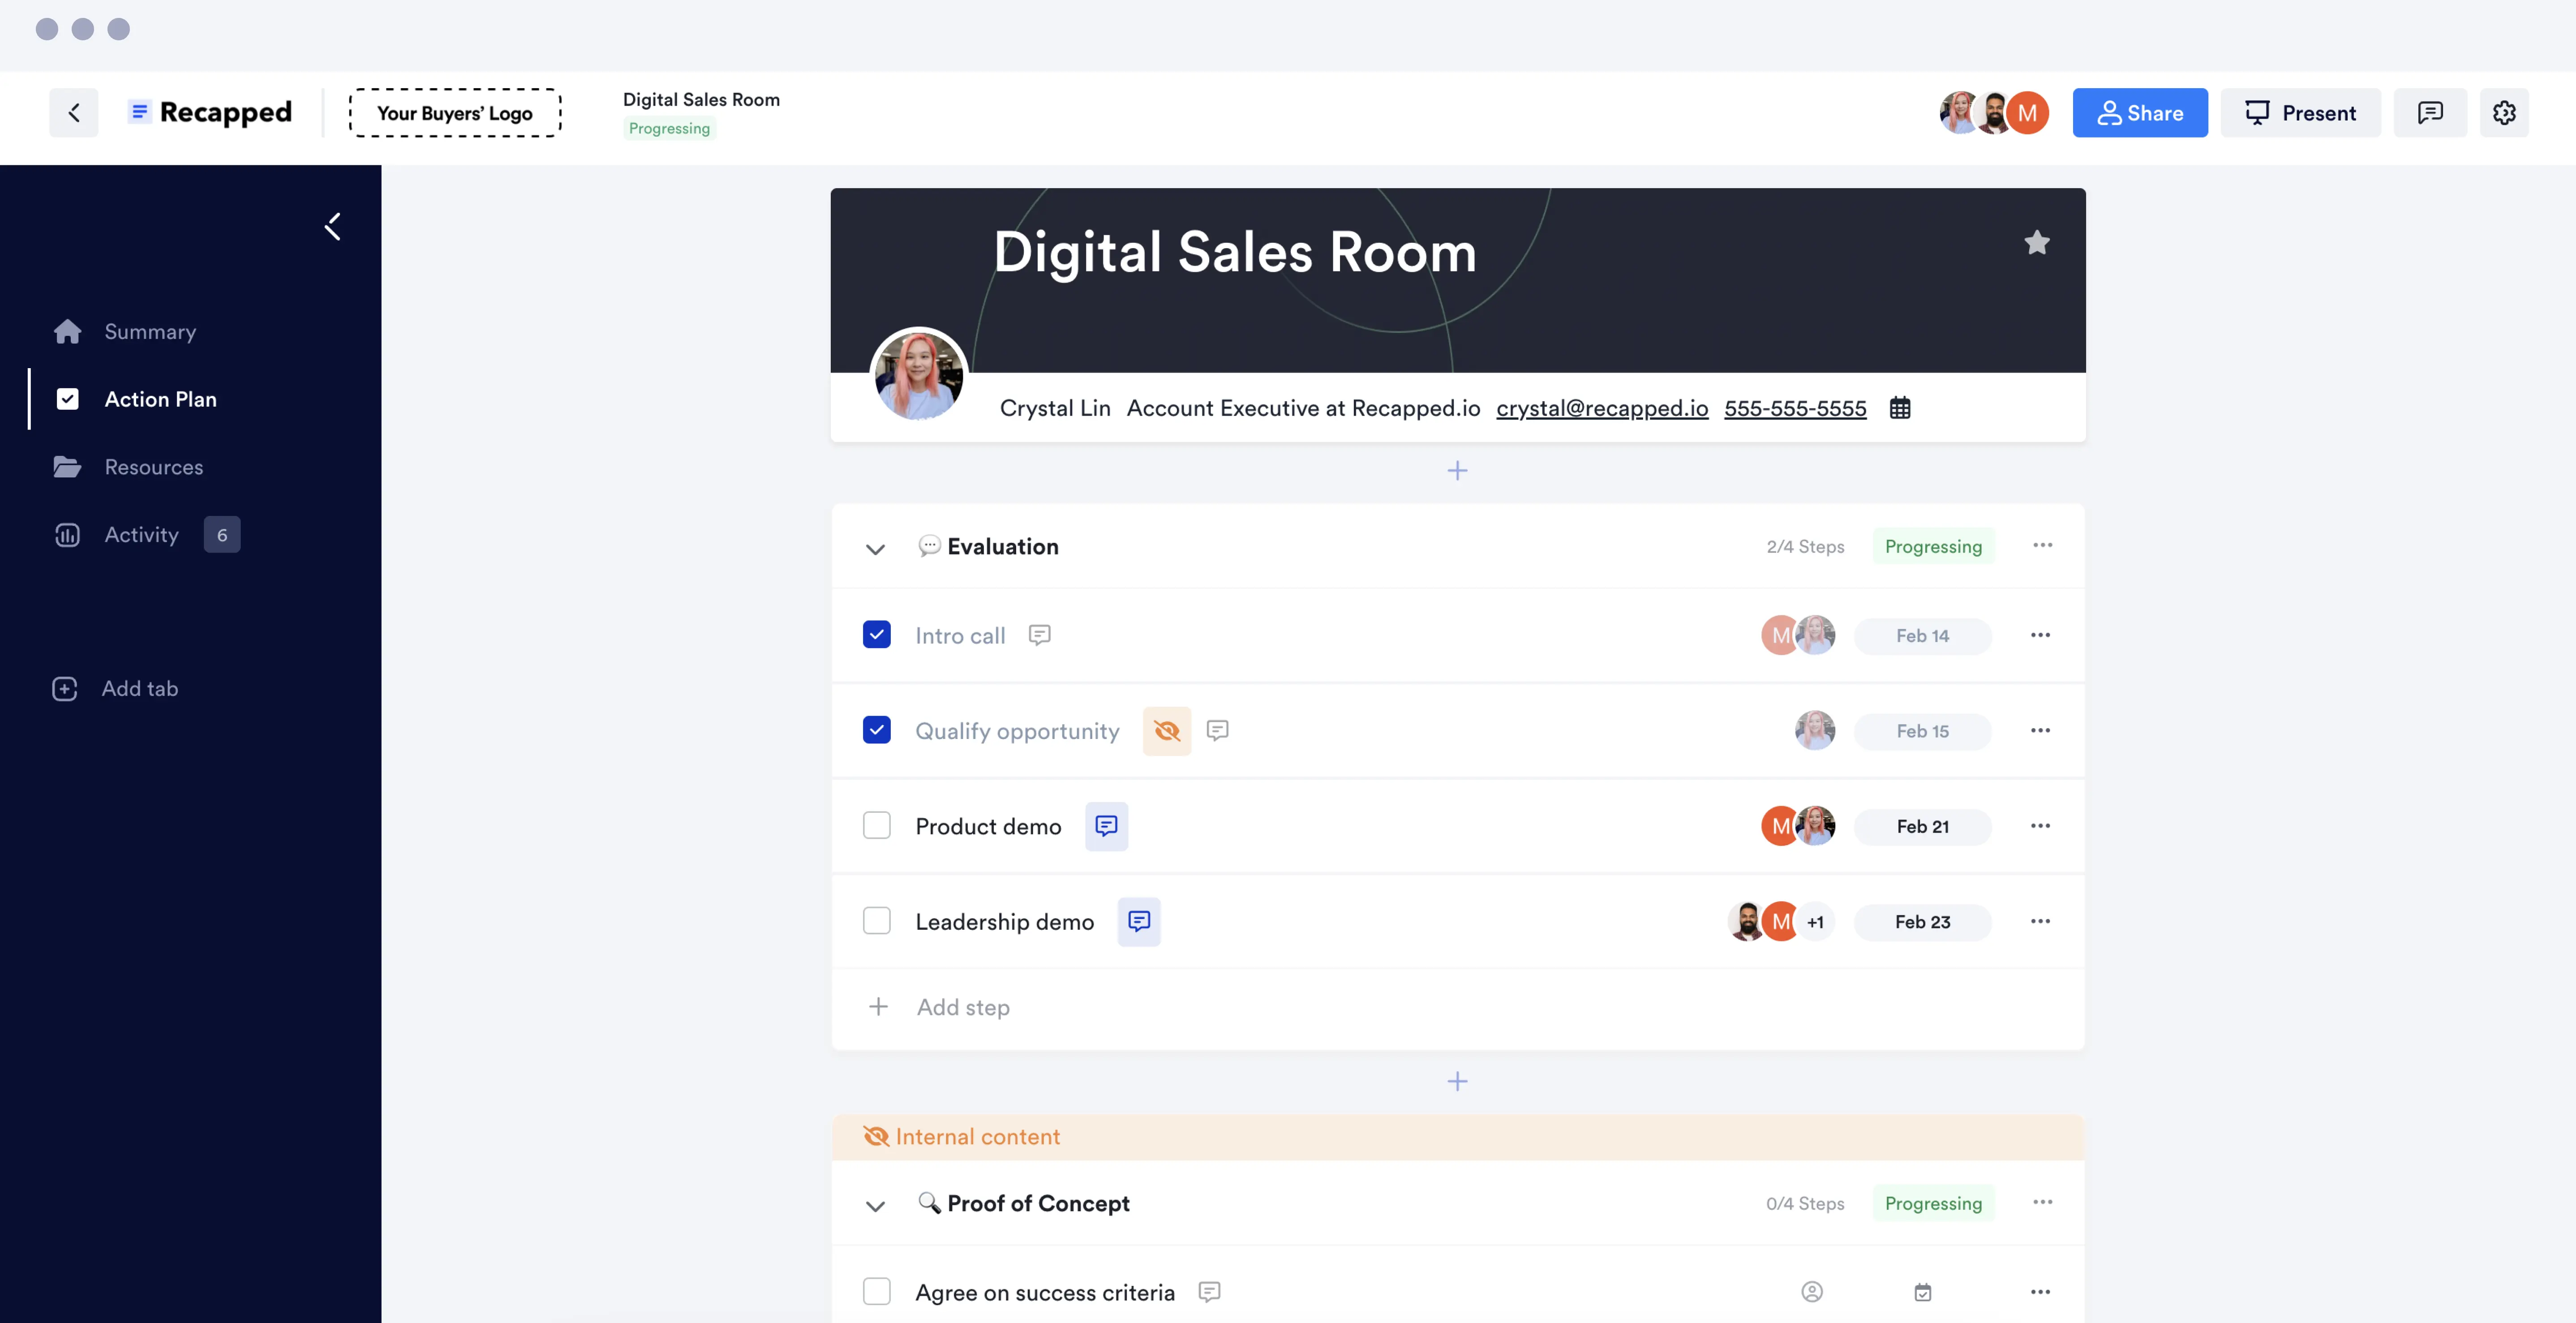Screen dimensions: 2576x1323
Task: Click assignee avatars on Intro call
Action: tap(1798, 636)
